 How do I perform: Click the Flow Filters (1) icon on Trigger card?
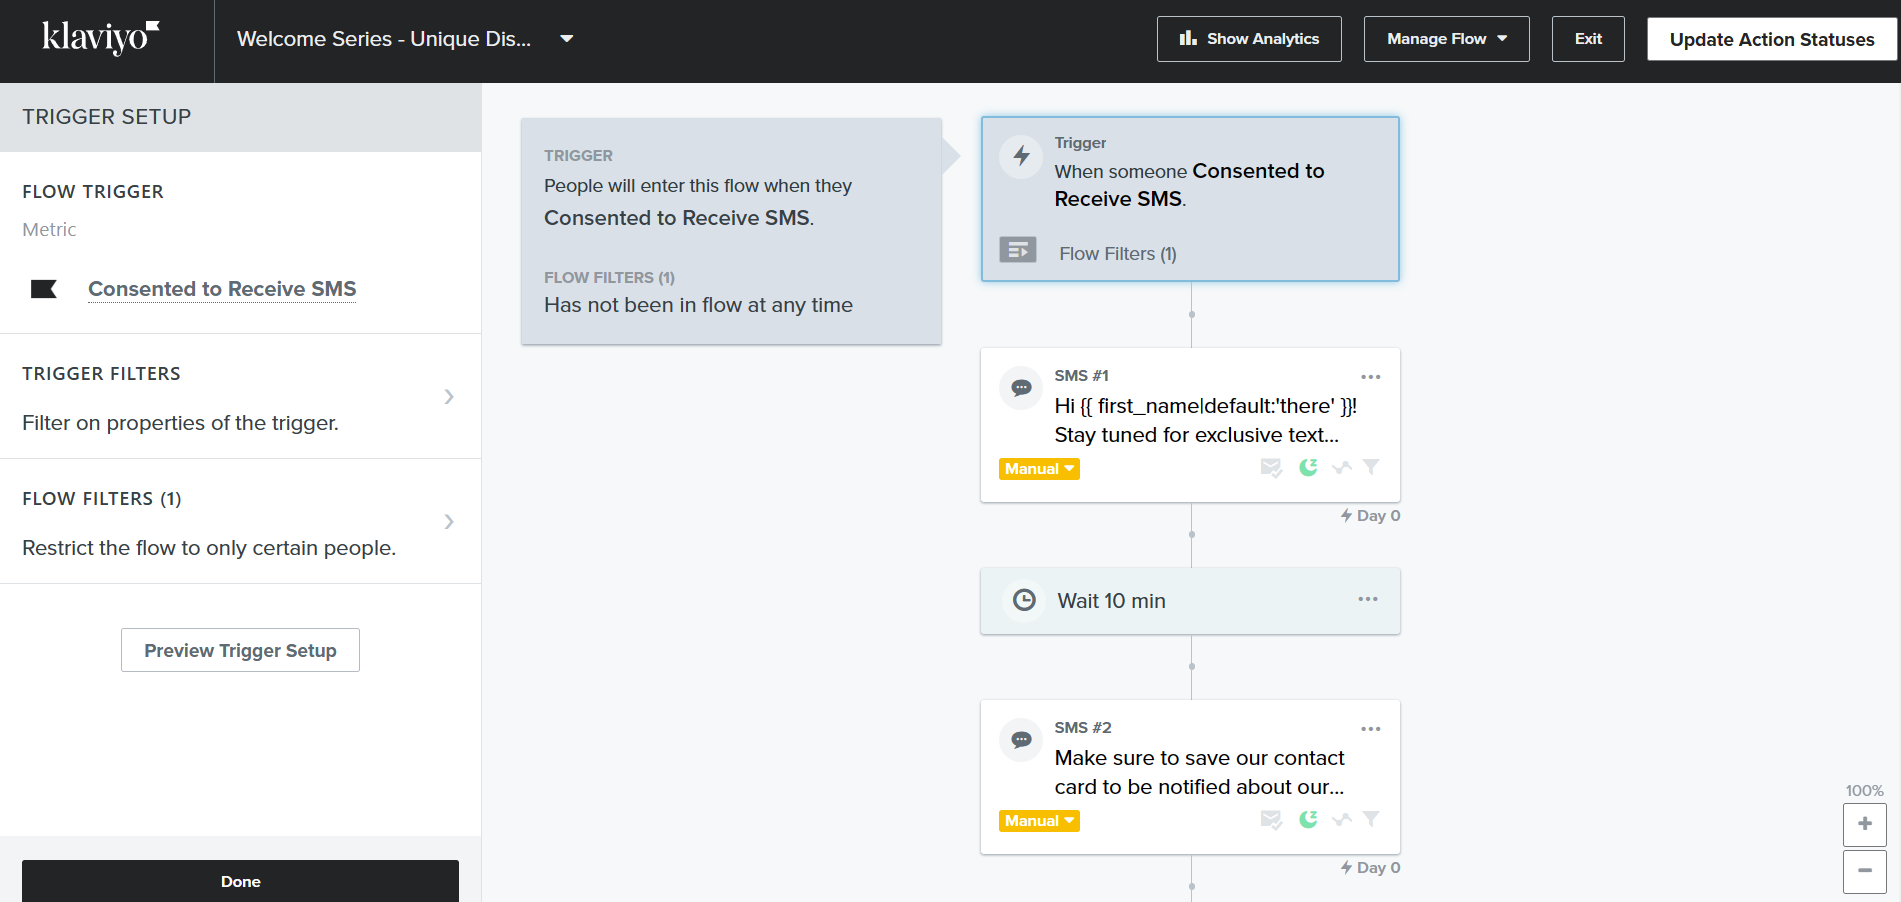click(1018, 249)
